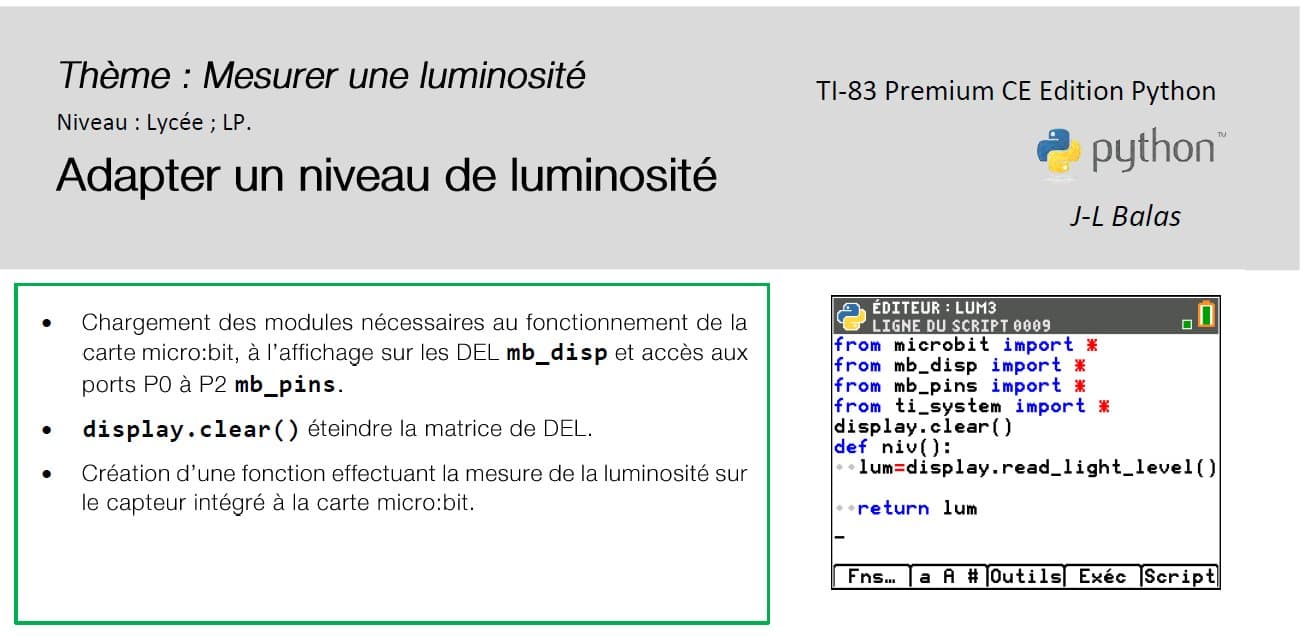Click the small green square beside the battery
Image resolution: width=1305 pixels, height=636 pixels.
coord(1187,324)
